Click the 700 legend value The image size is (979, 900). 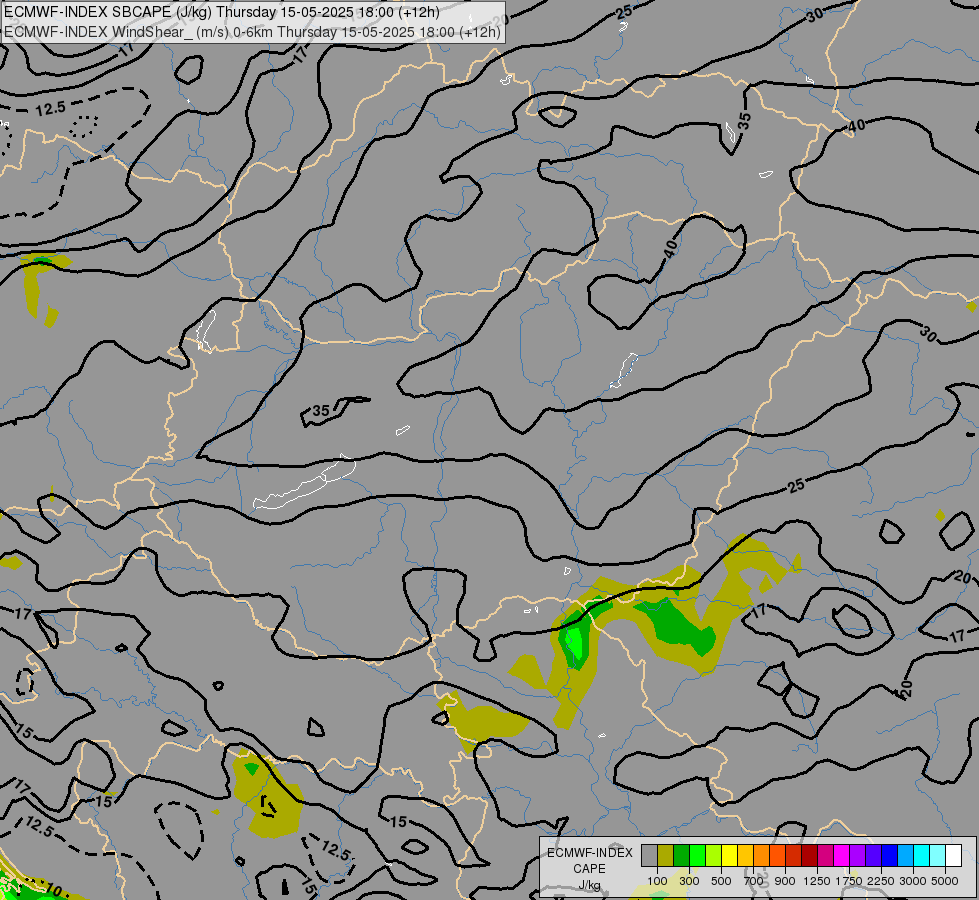(754, 881)
